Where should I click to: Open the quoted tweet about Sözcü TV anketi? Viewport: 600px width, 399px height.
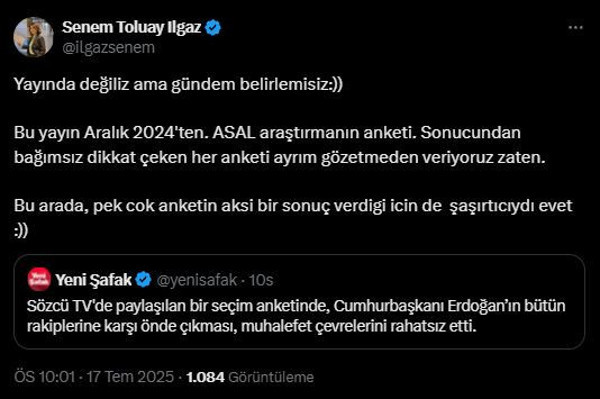click(299, 302)
